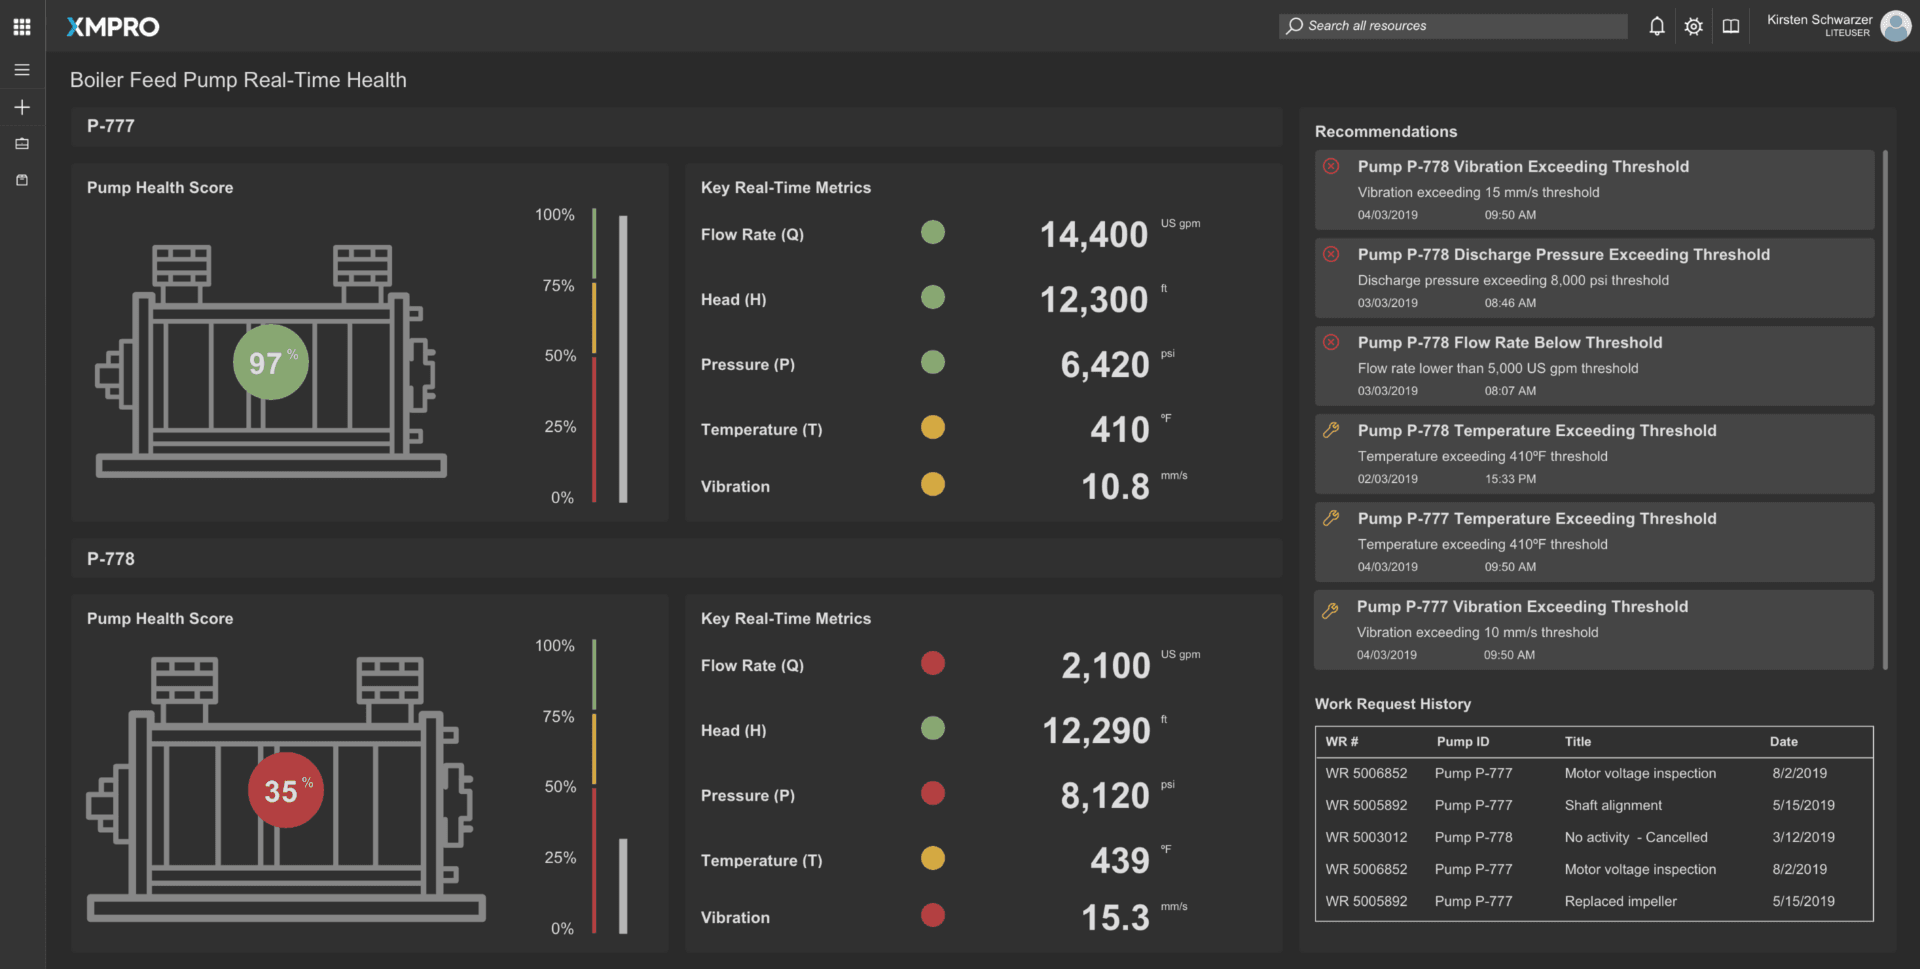The image size is (1920, 969).
Task: Click red alert icon for P-778 Vibration recommendation
Action: pyautogui.click(x=1331, y=167)
